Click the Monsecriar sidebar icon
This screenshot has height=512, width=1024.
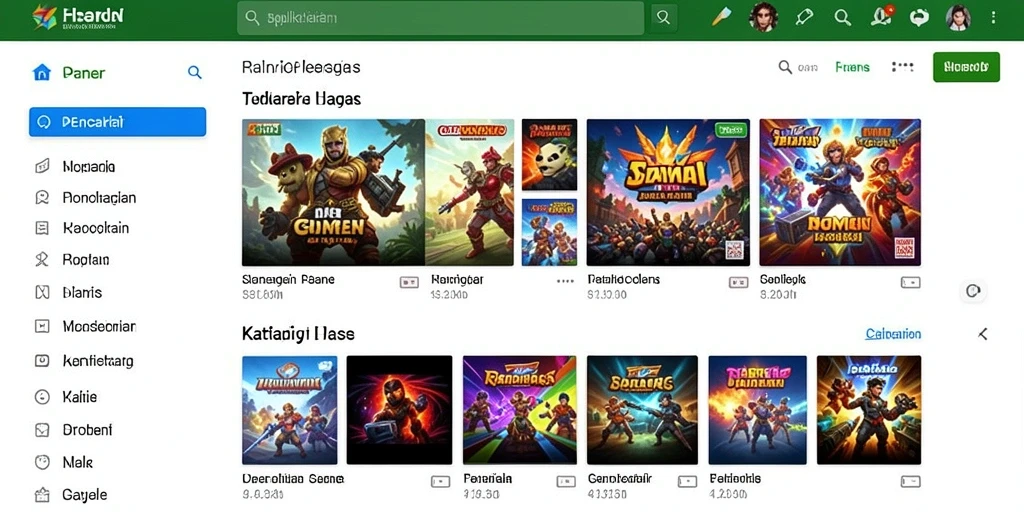[x=42, y=326]
